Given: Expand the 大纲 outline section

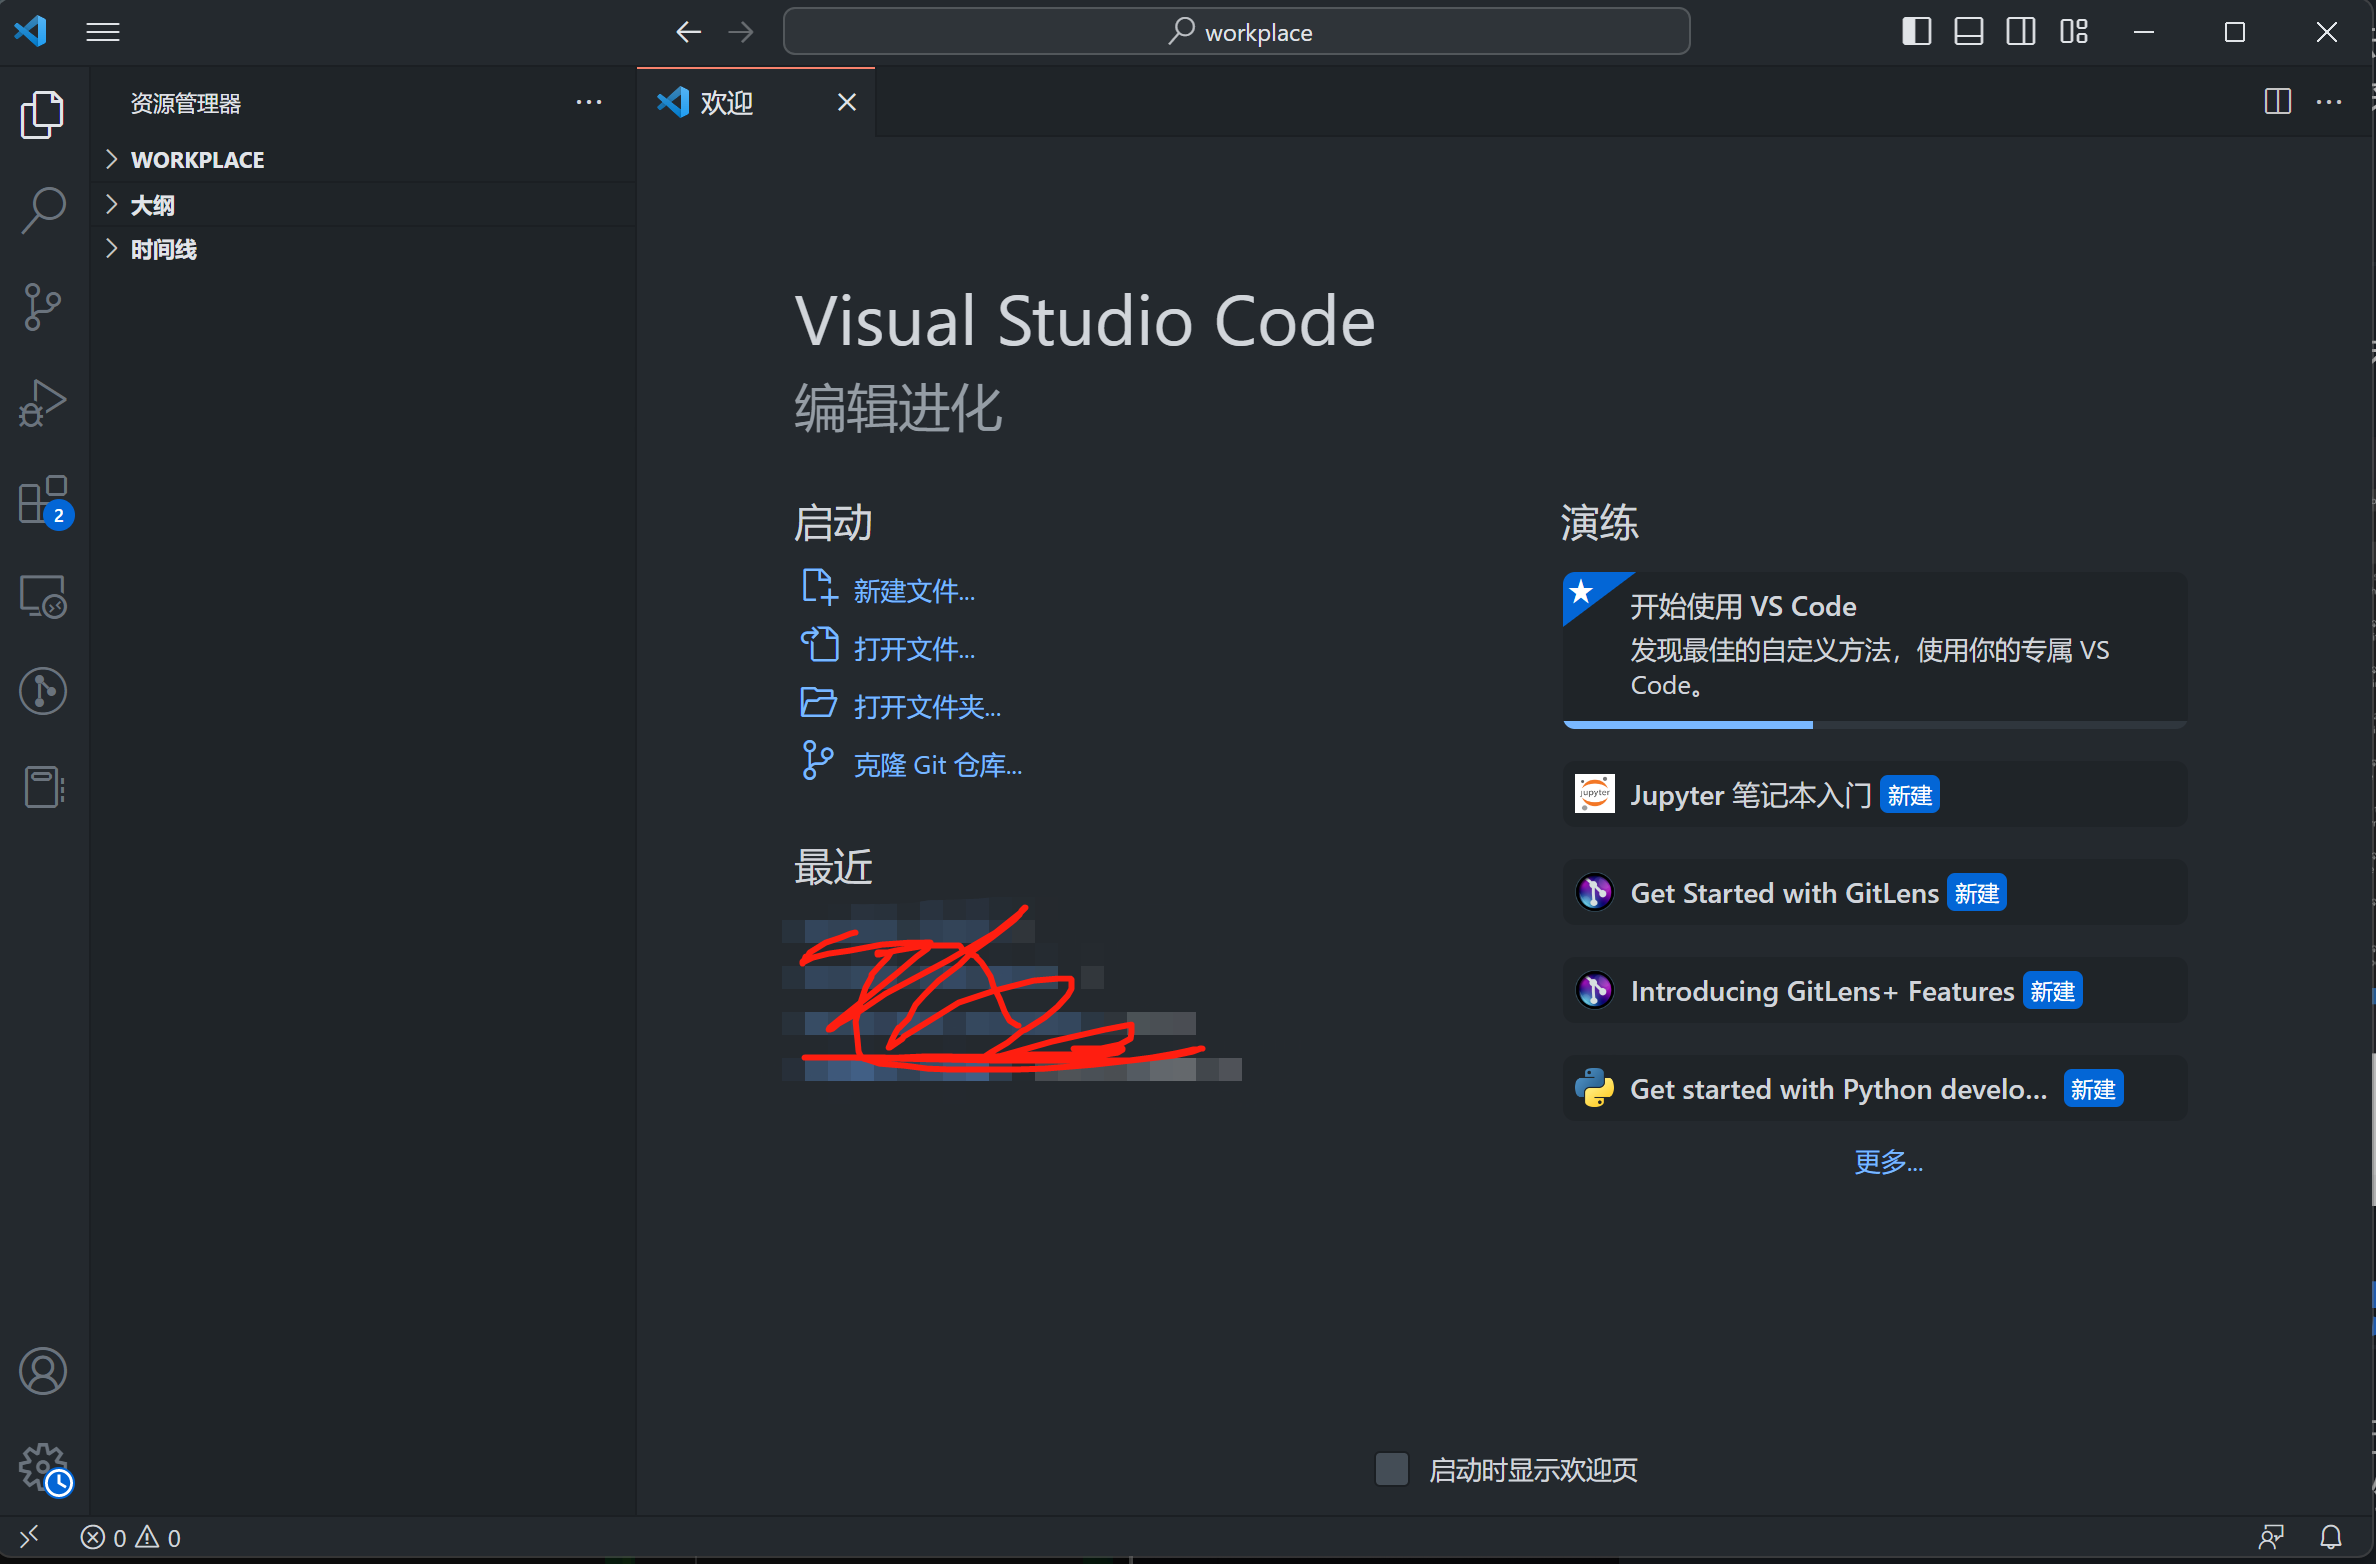Looking at the screenshot, I should point(152,205).
